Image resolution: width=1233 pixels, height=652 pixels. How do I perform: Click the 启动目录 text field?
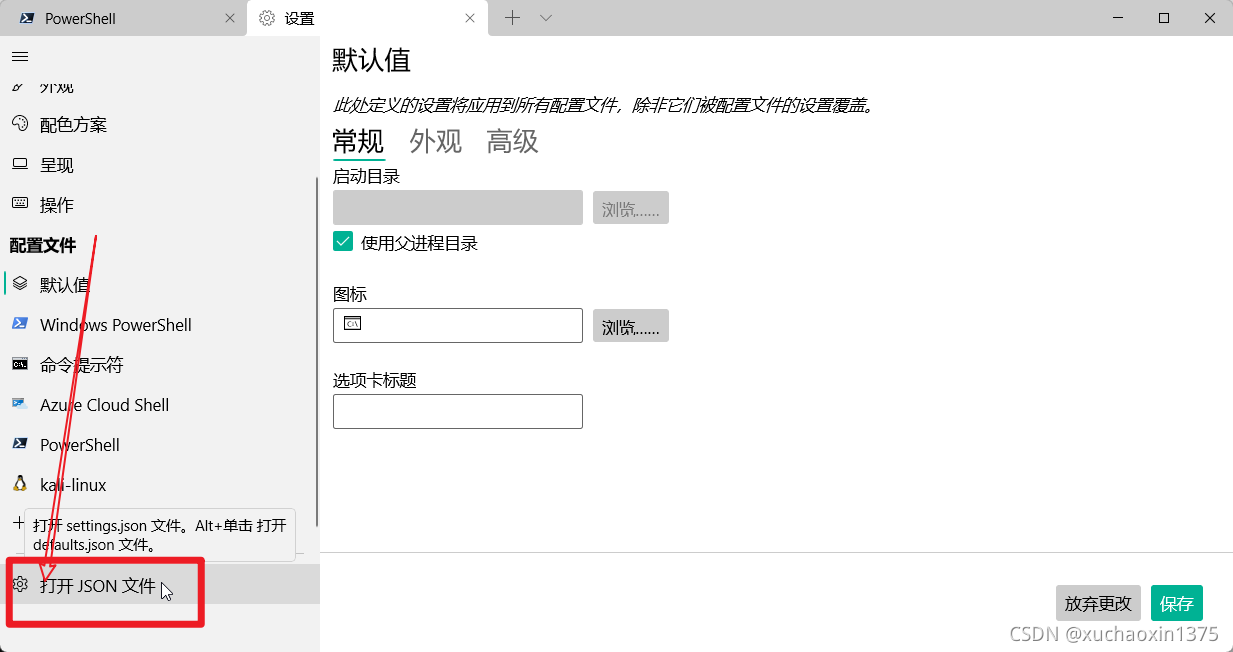pos(458,207)
